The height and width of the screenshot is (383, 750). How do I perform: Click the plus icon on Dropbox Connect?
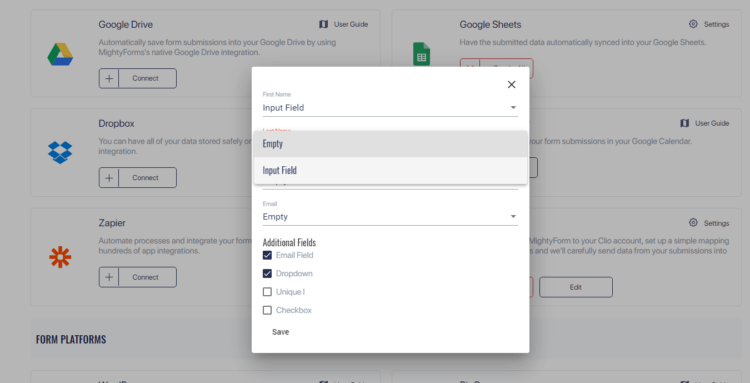coord(109,177)
